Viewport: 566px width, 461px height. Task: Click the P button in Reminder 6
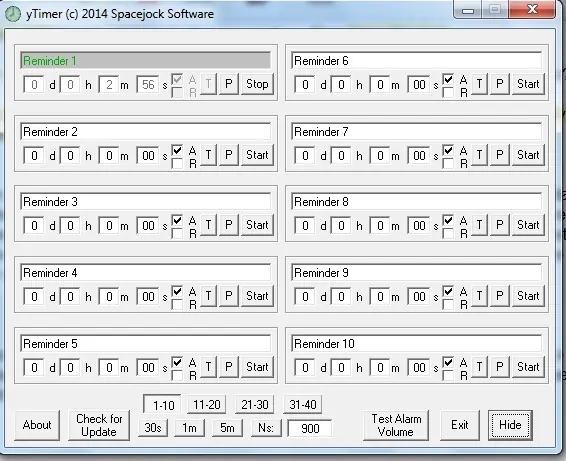pyautogui.click(x=500, y=84)
